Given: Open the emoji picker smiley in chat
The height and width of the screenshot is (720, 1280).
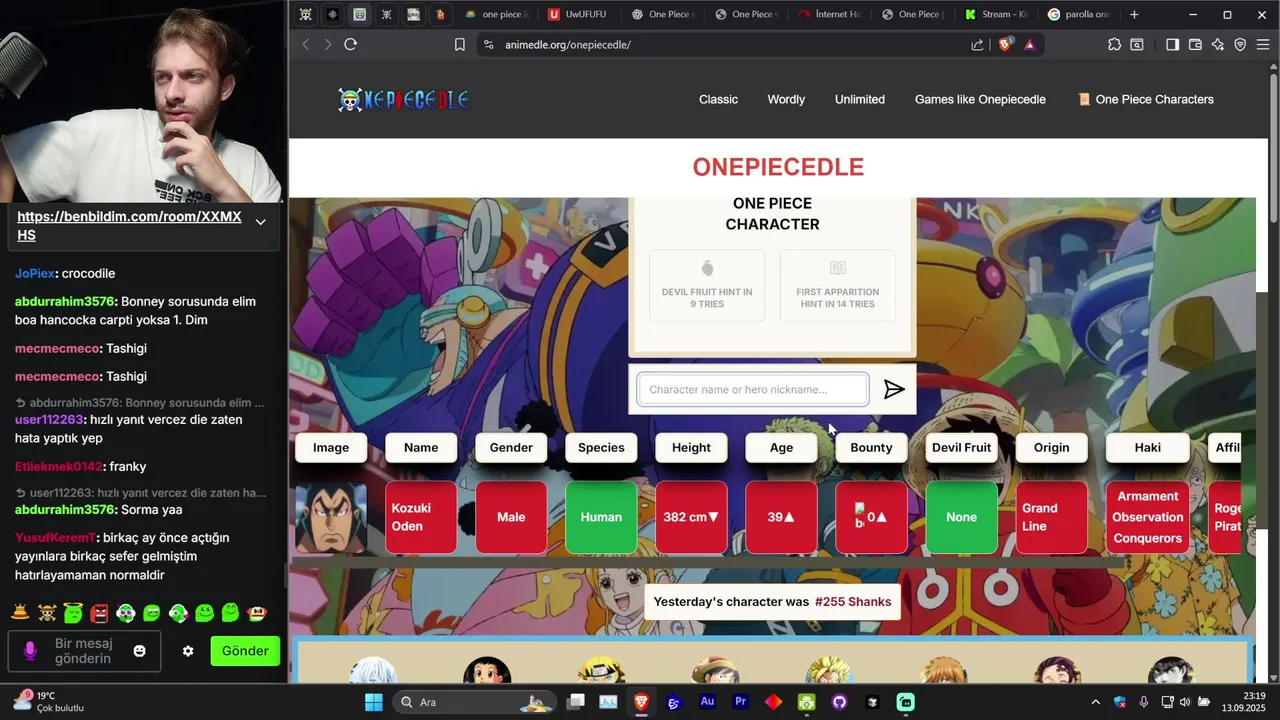Looking at the screenshot, I should (140, 651).
